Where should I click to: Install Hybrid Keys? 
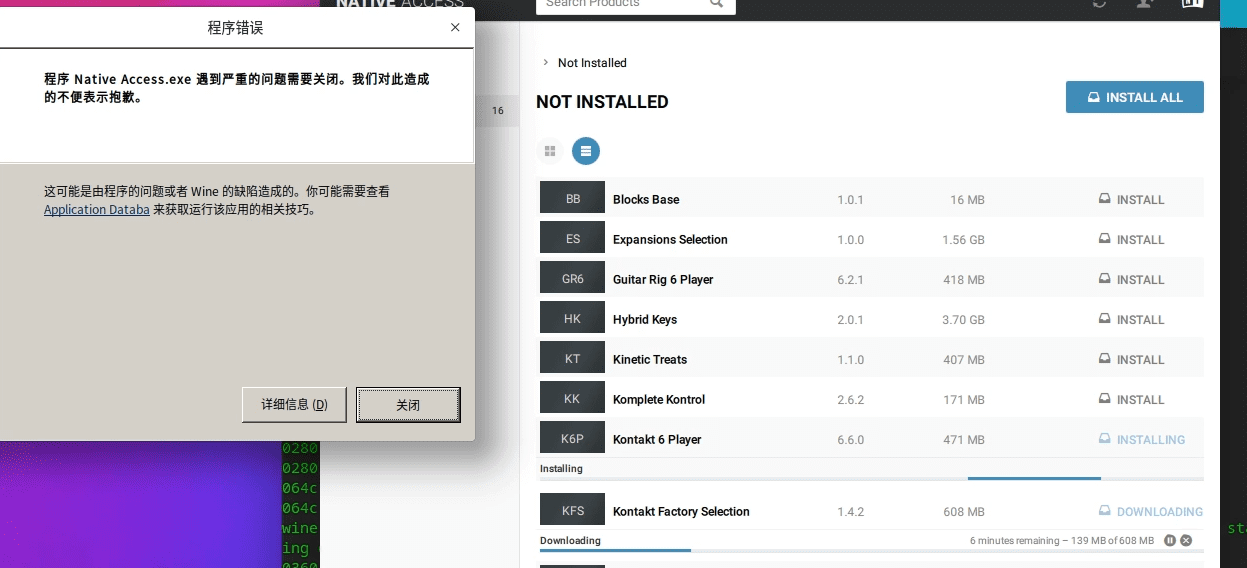tap(1132, 319)
